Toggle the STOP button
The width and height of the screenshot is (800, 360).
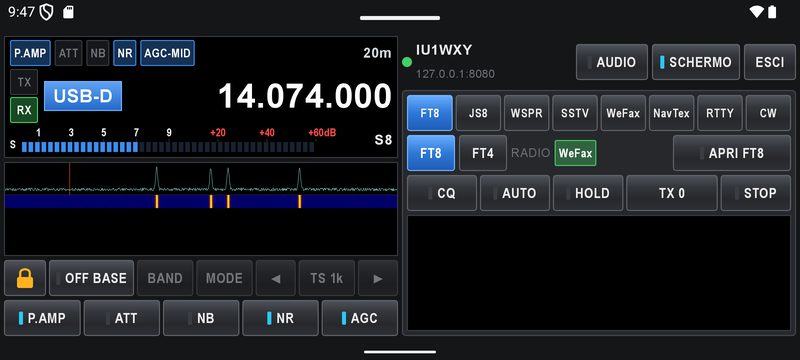tap(756, 193)
